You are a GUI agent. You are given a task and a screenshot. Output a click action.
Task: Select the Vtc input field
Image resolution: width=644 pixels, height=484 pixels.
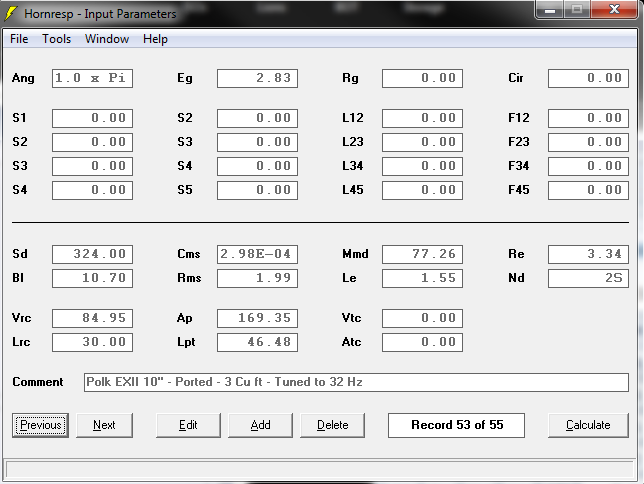click(x=422, y=318)
